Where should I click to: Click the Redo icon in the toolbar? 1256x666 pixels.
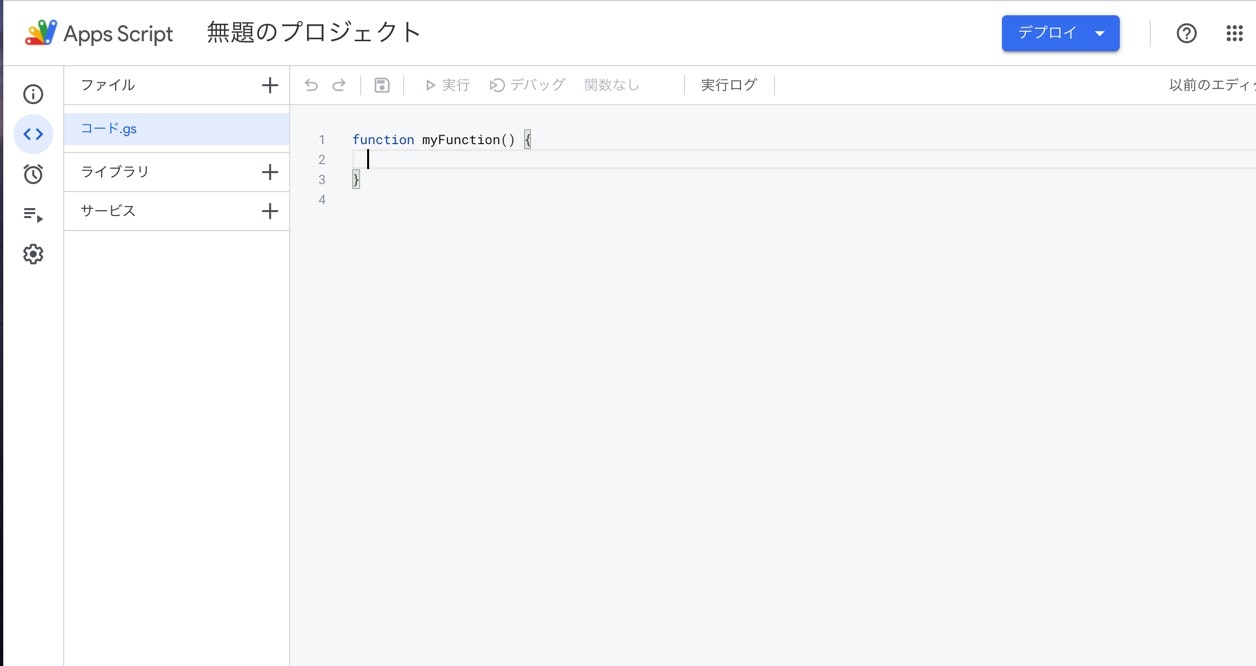[x=339, y=85]
